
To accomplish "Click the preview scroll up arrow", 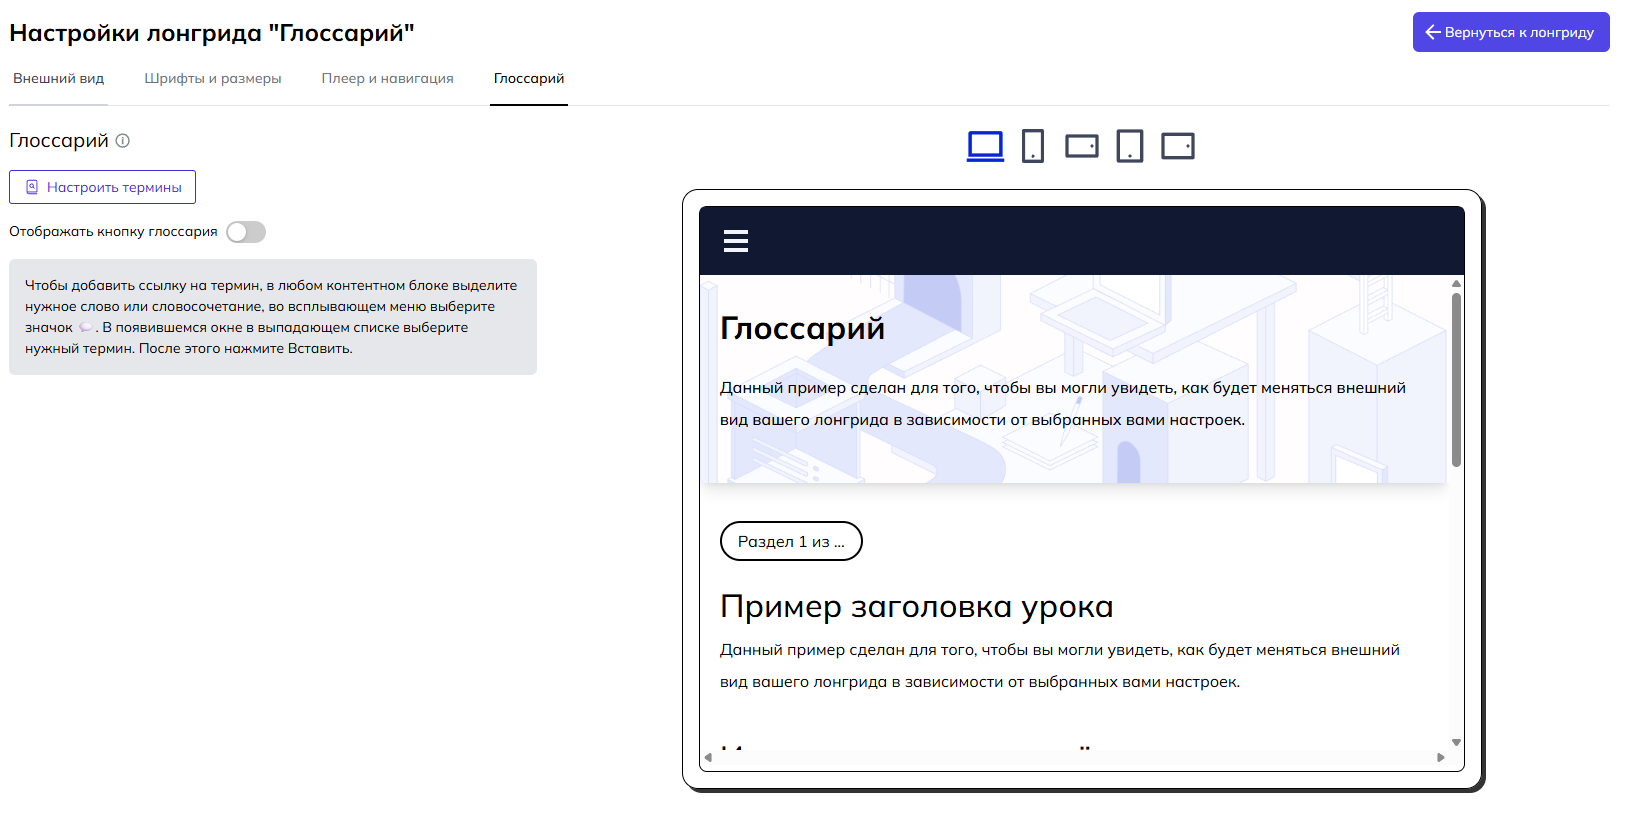I will (x=1456, y=284).
